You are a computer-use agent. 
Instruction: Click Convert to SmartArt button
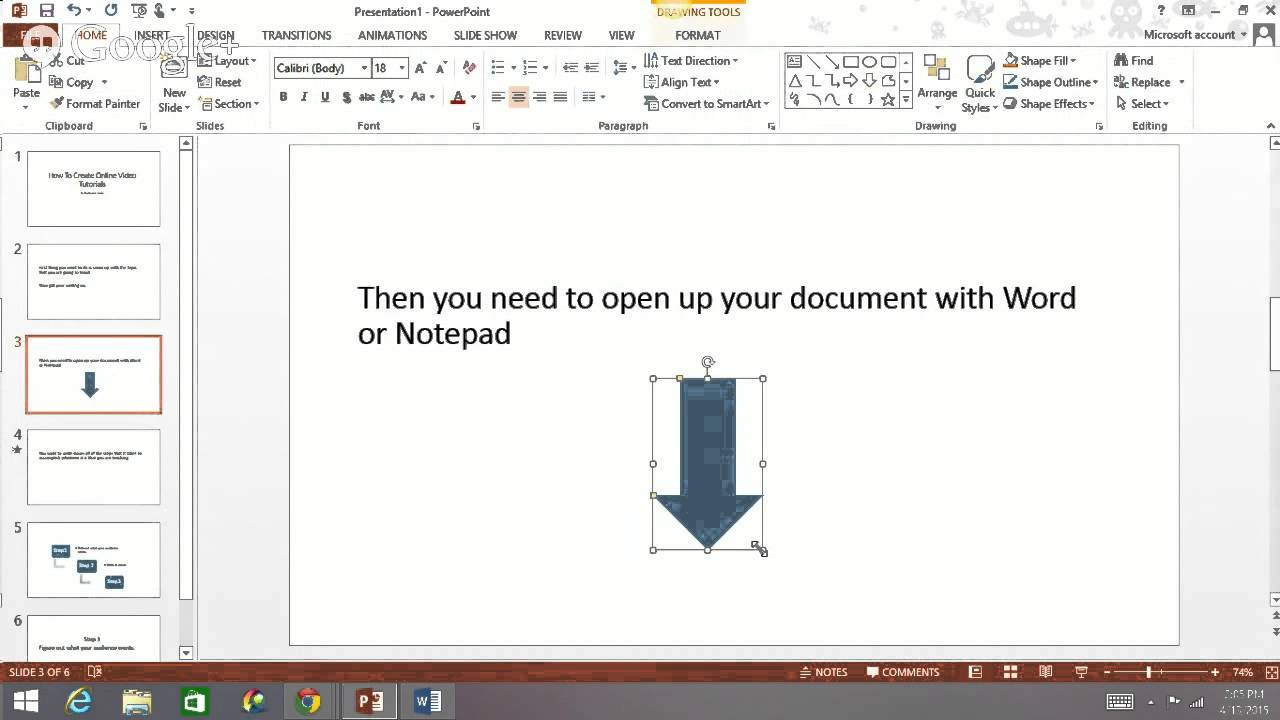point(707,104)
